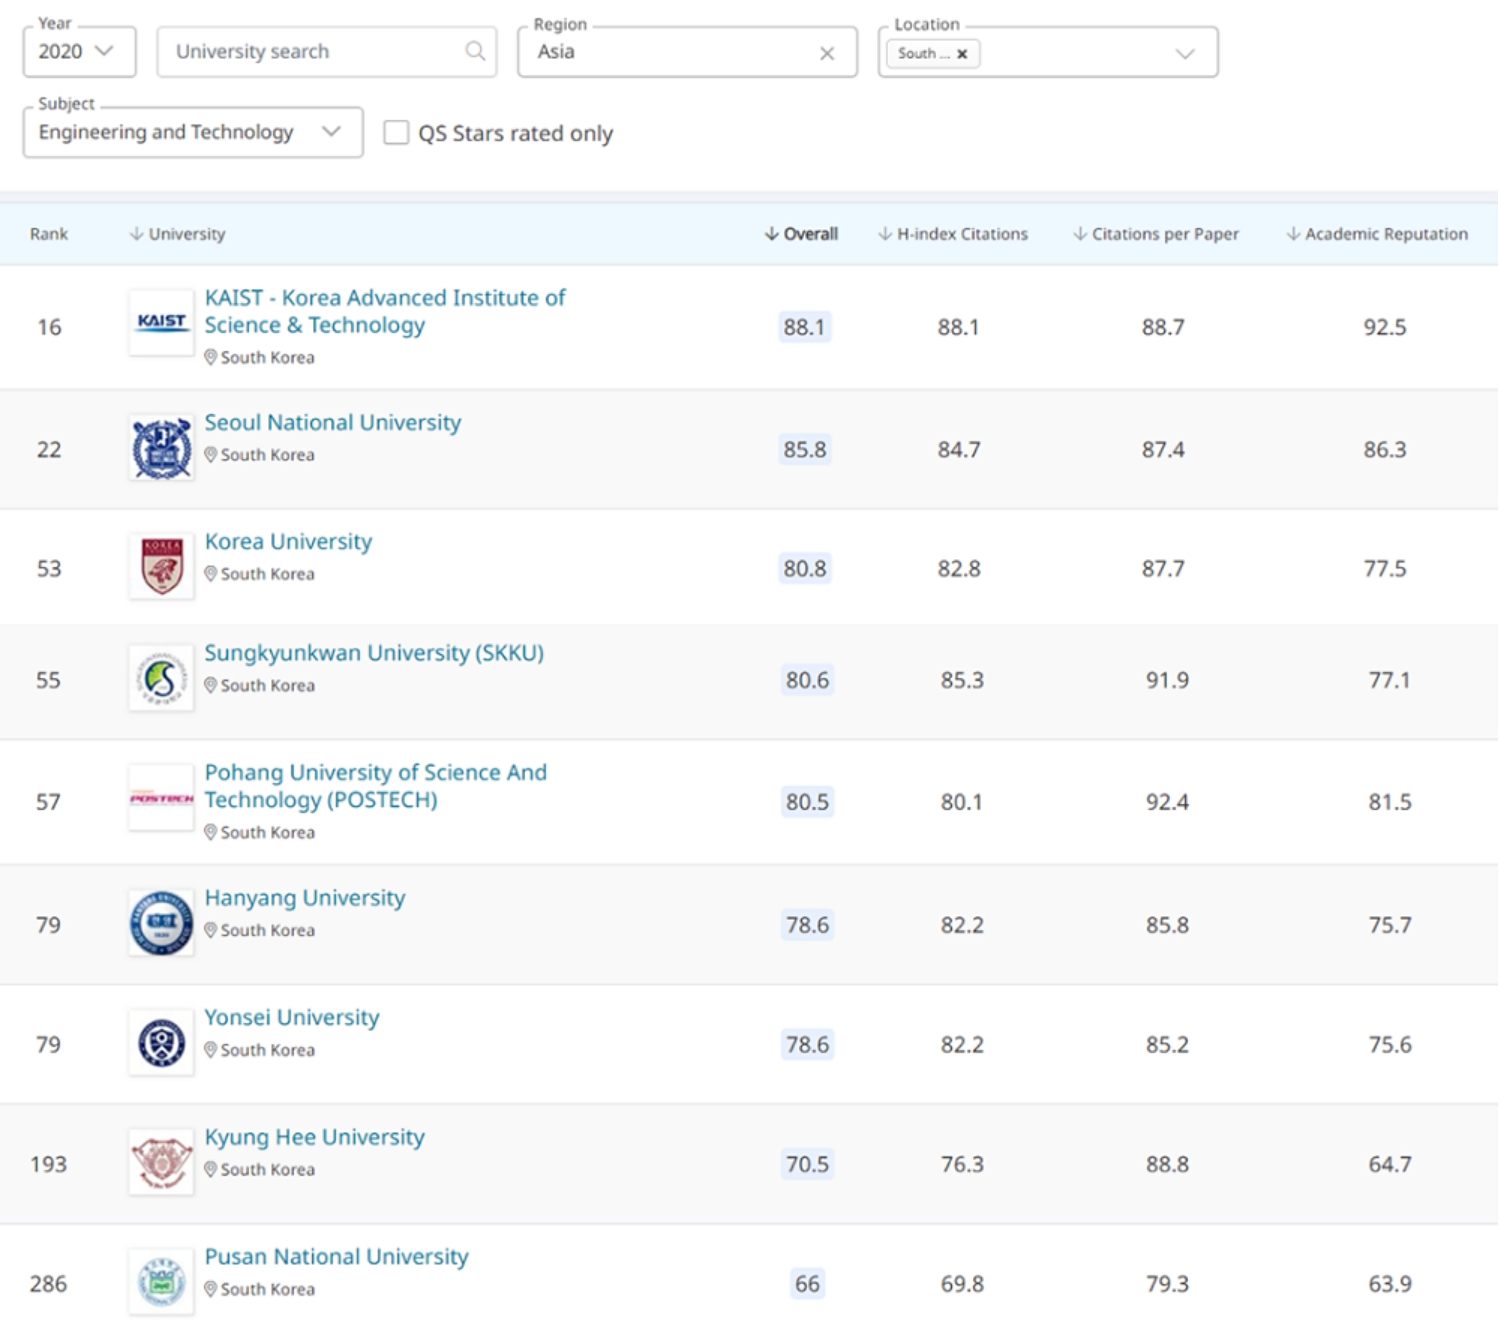Click the Yonsei University emblem
Image resolution: width=1500 pixels, height=1339 pixels.
pos(161,1043)
